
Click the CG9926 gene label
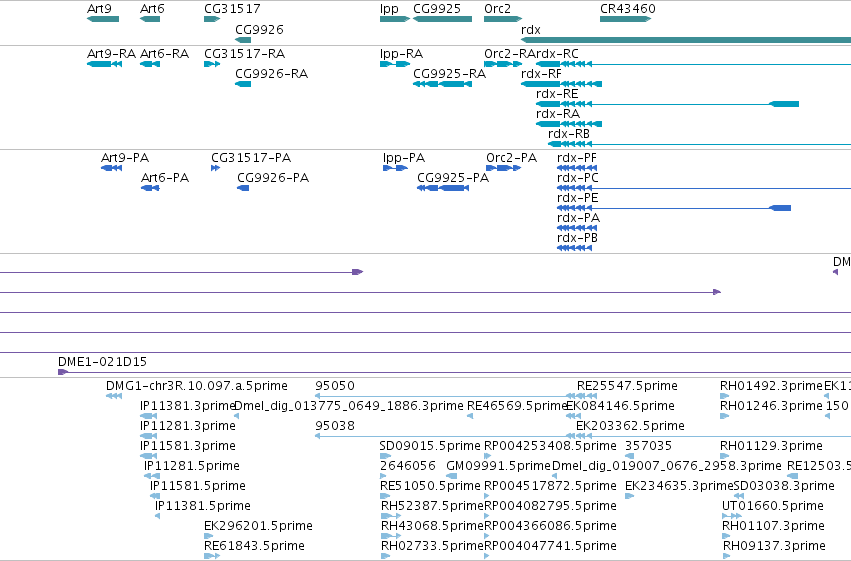point(259,29)
